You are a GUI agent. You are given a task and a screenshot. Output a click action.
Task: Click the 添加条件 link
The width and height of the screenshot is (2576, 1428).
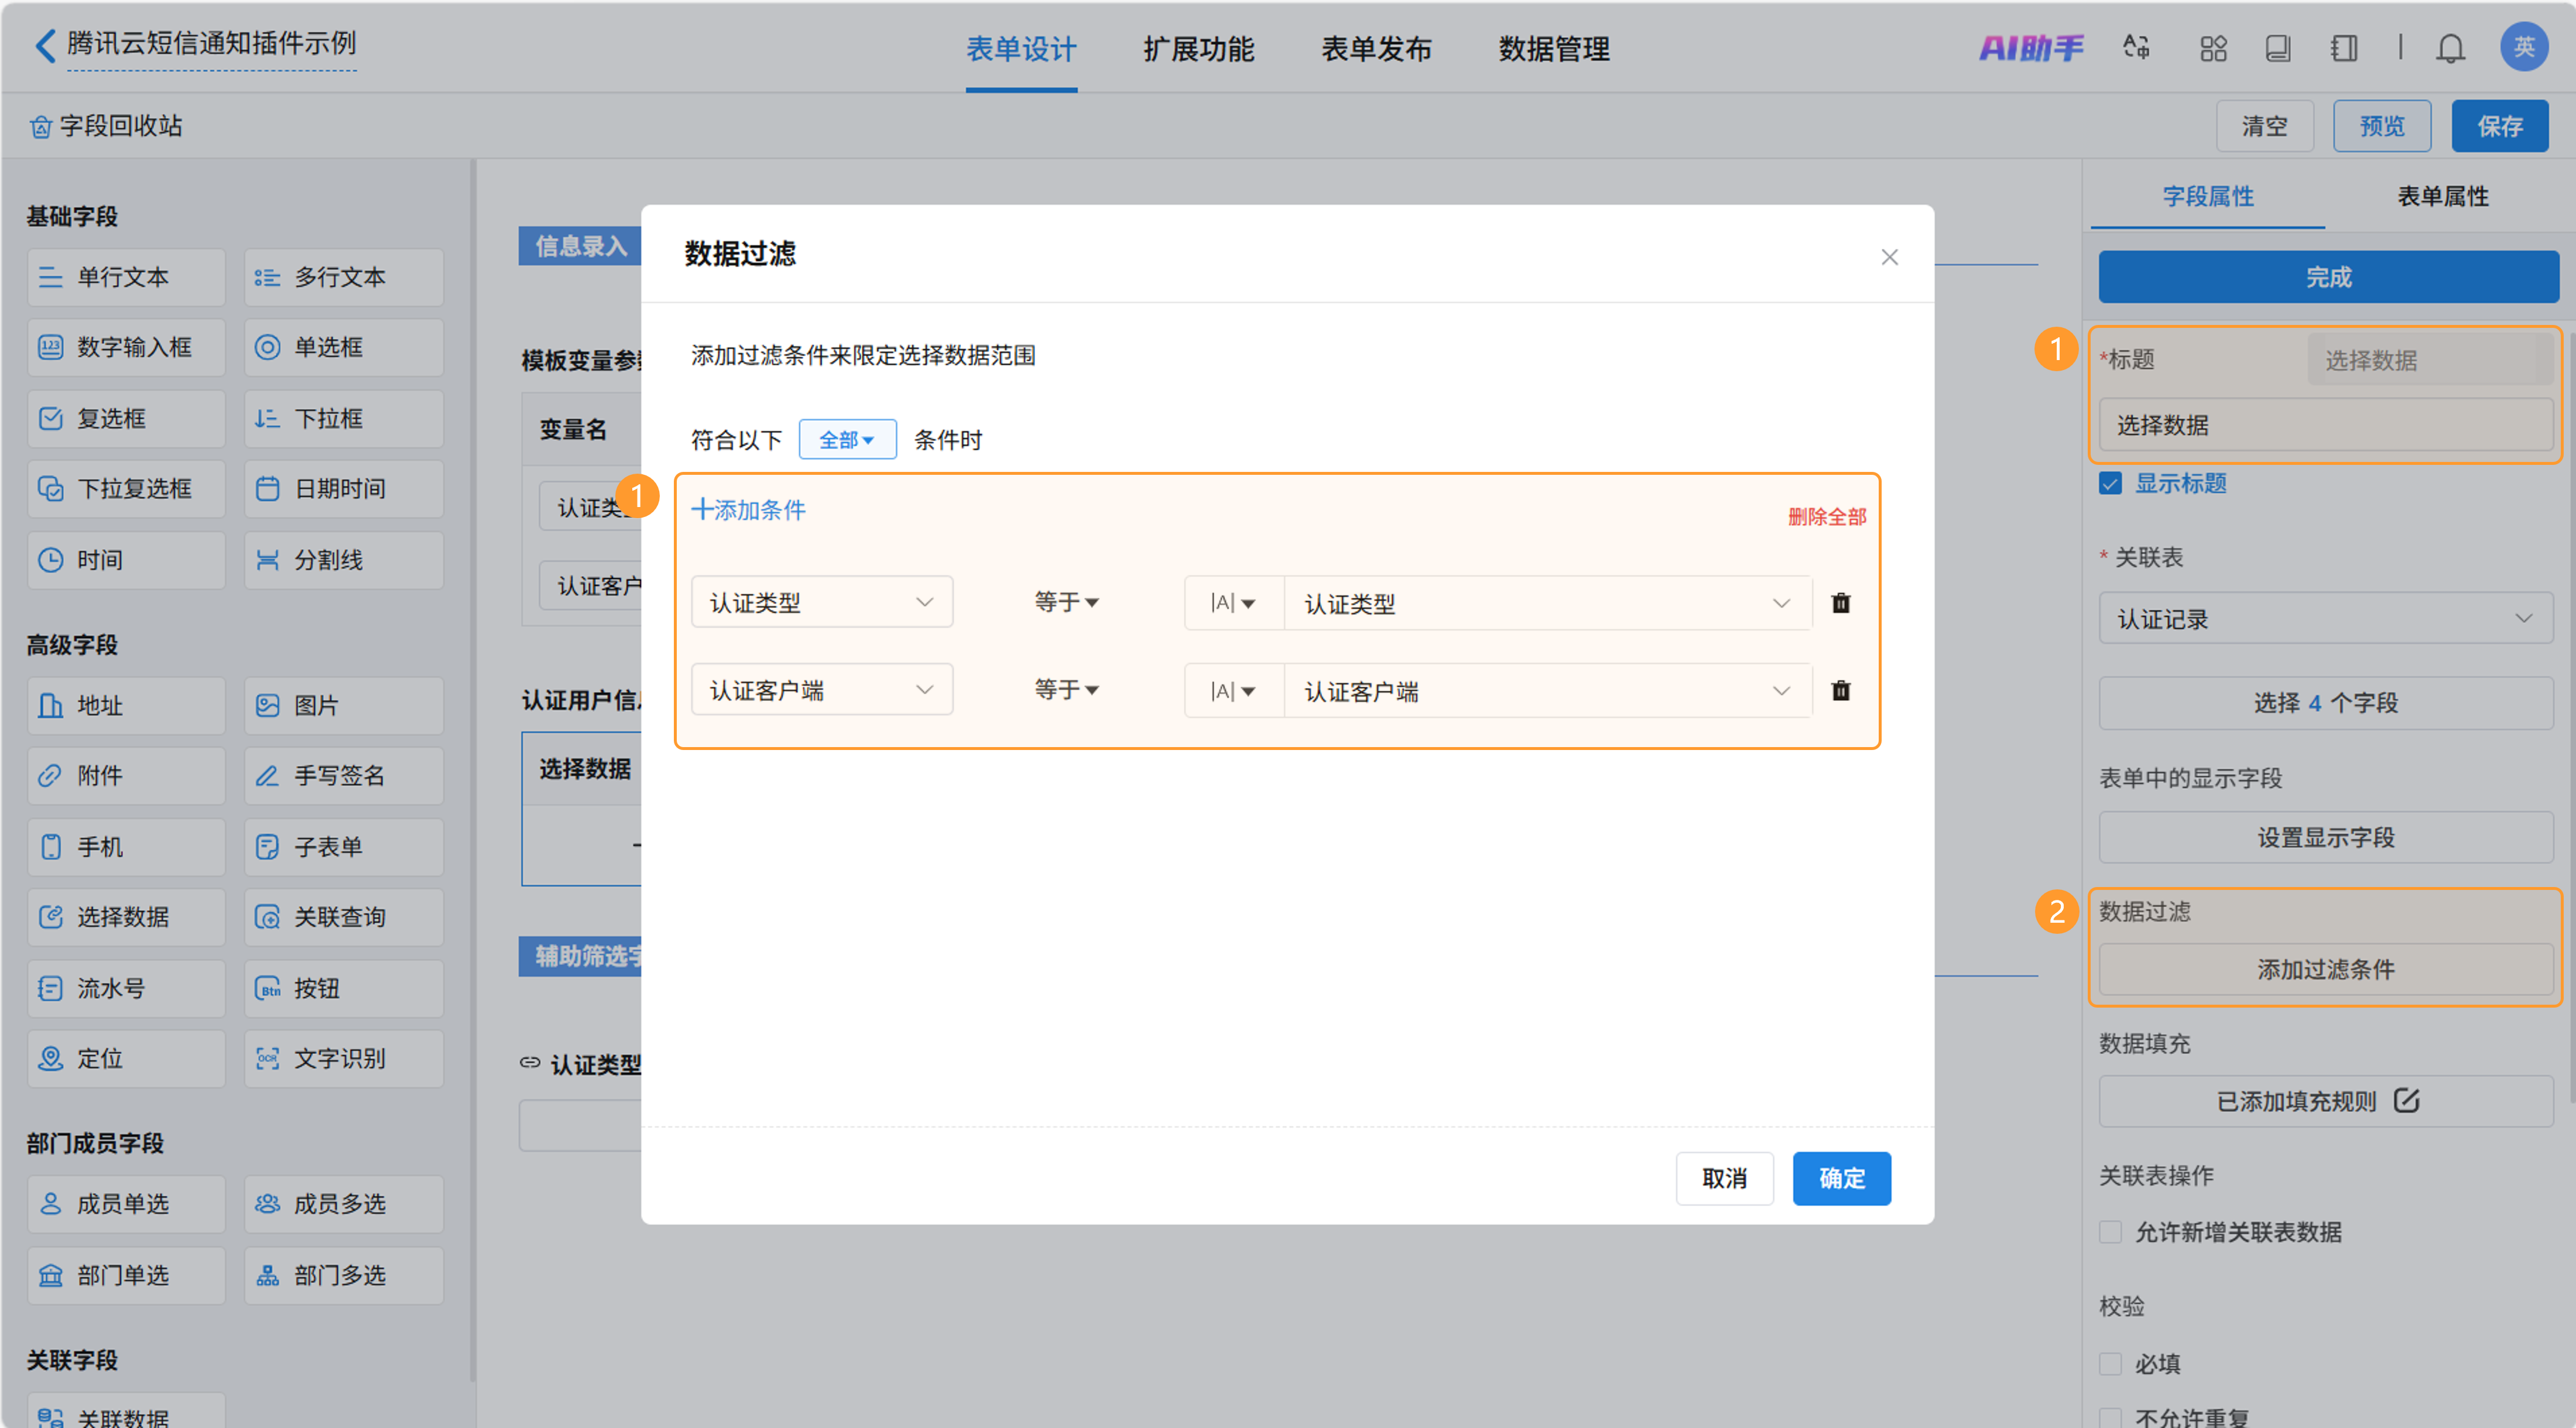749,510
